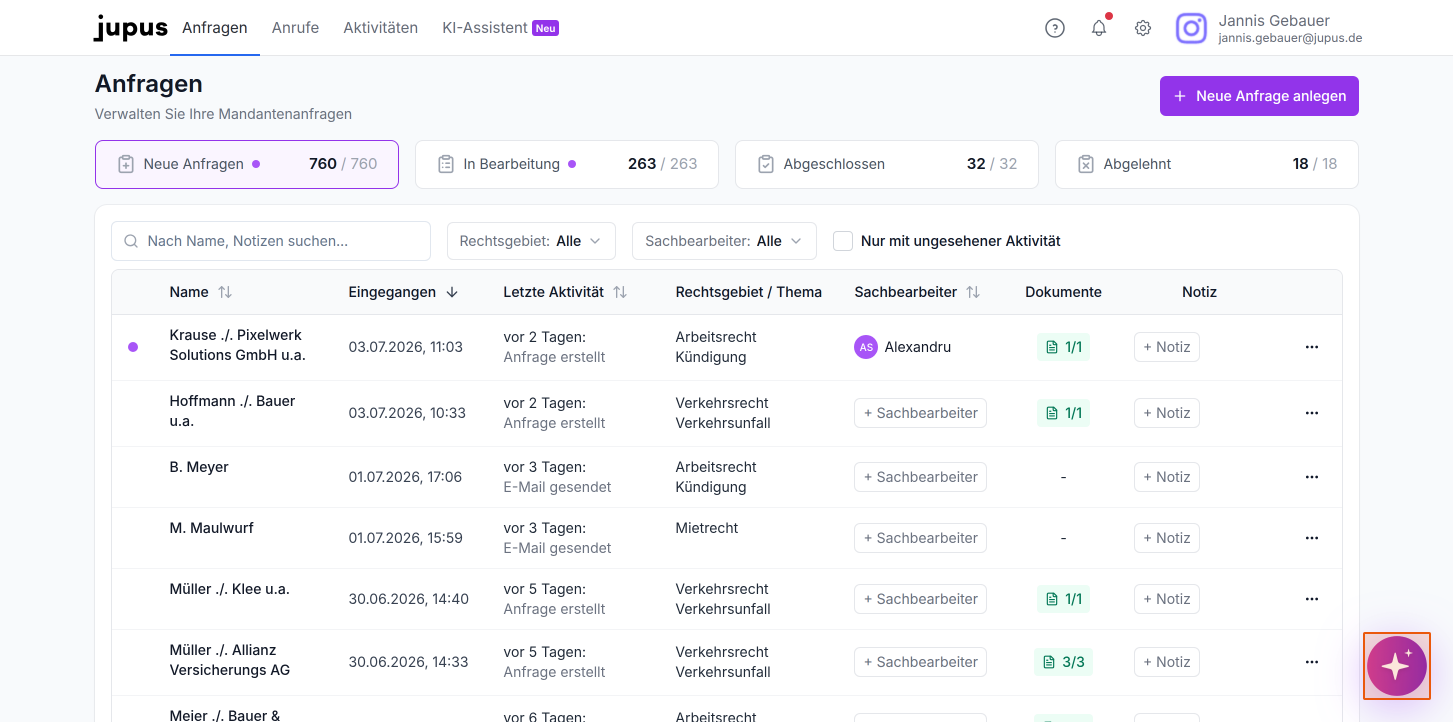
Task: Click the AS avatar for Alexandru
Action: (x=866, y=347)
